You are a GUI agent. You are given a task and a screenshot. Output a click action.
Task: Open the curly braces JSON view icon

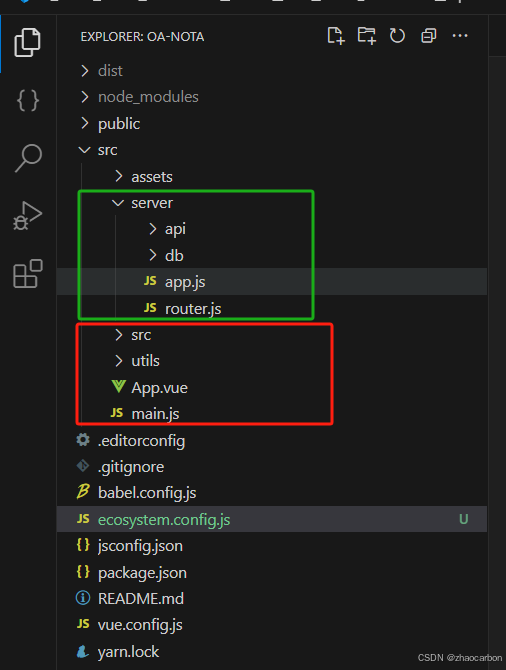click(28, 100)
